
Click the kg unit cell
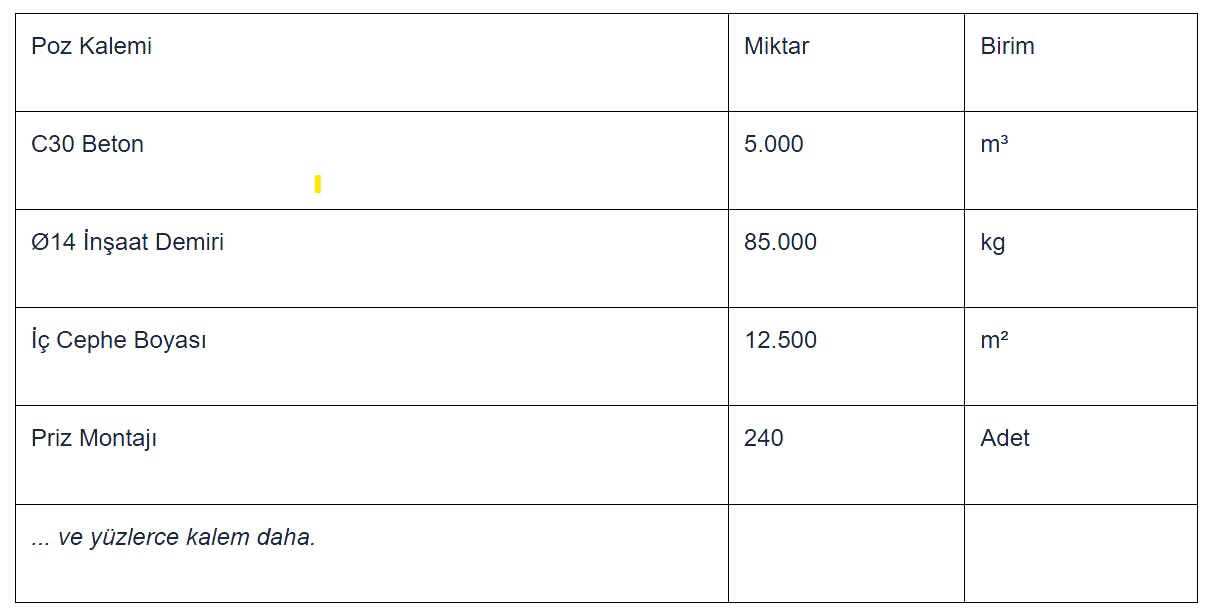993,242
